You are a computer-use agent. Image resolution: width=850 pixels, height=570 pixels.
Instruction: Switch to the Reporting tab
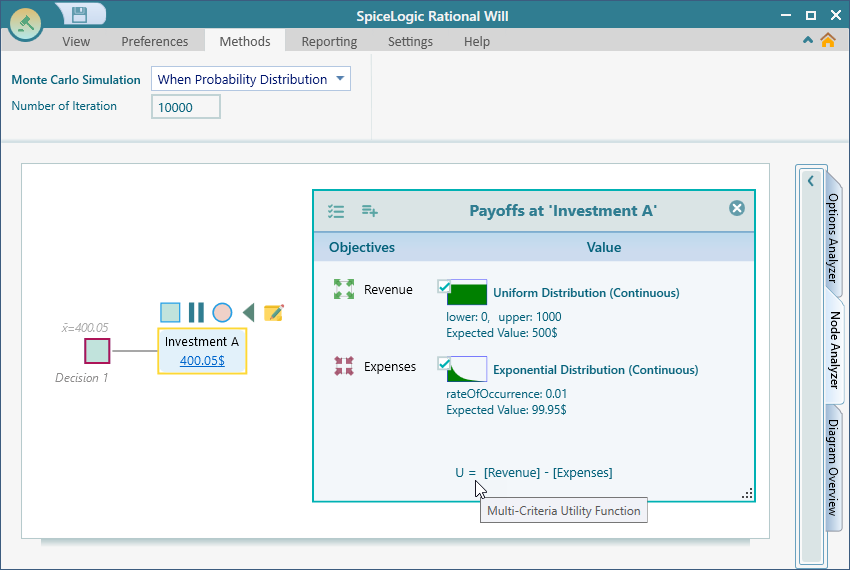pyautogui.click(x=329, y=41)
